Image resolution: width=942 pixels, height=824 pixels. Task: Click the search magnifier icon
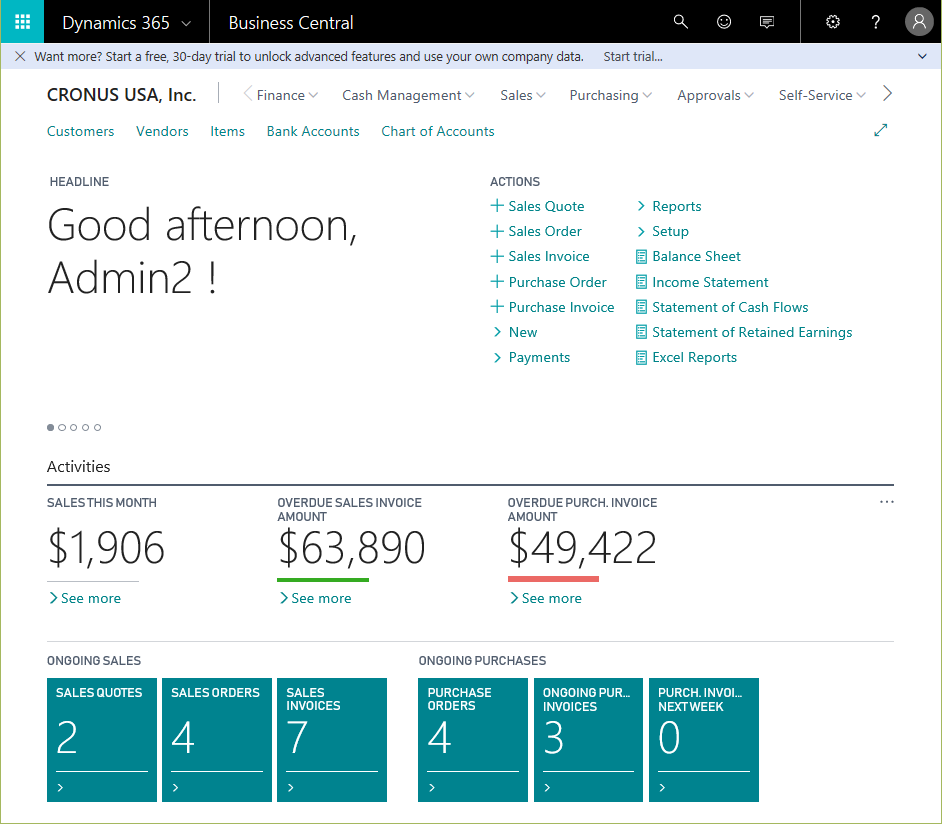point(680,22)
